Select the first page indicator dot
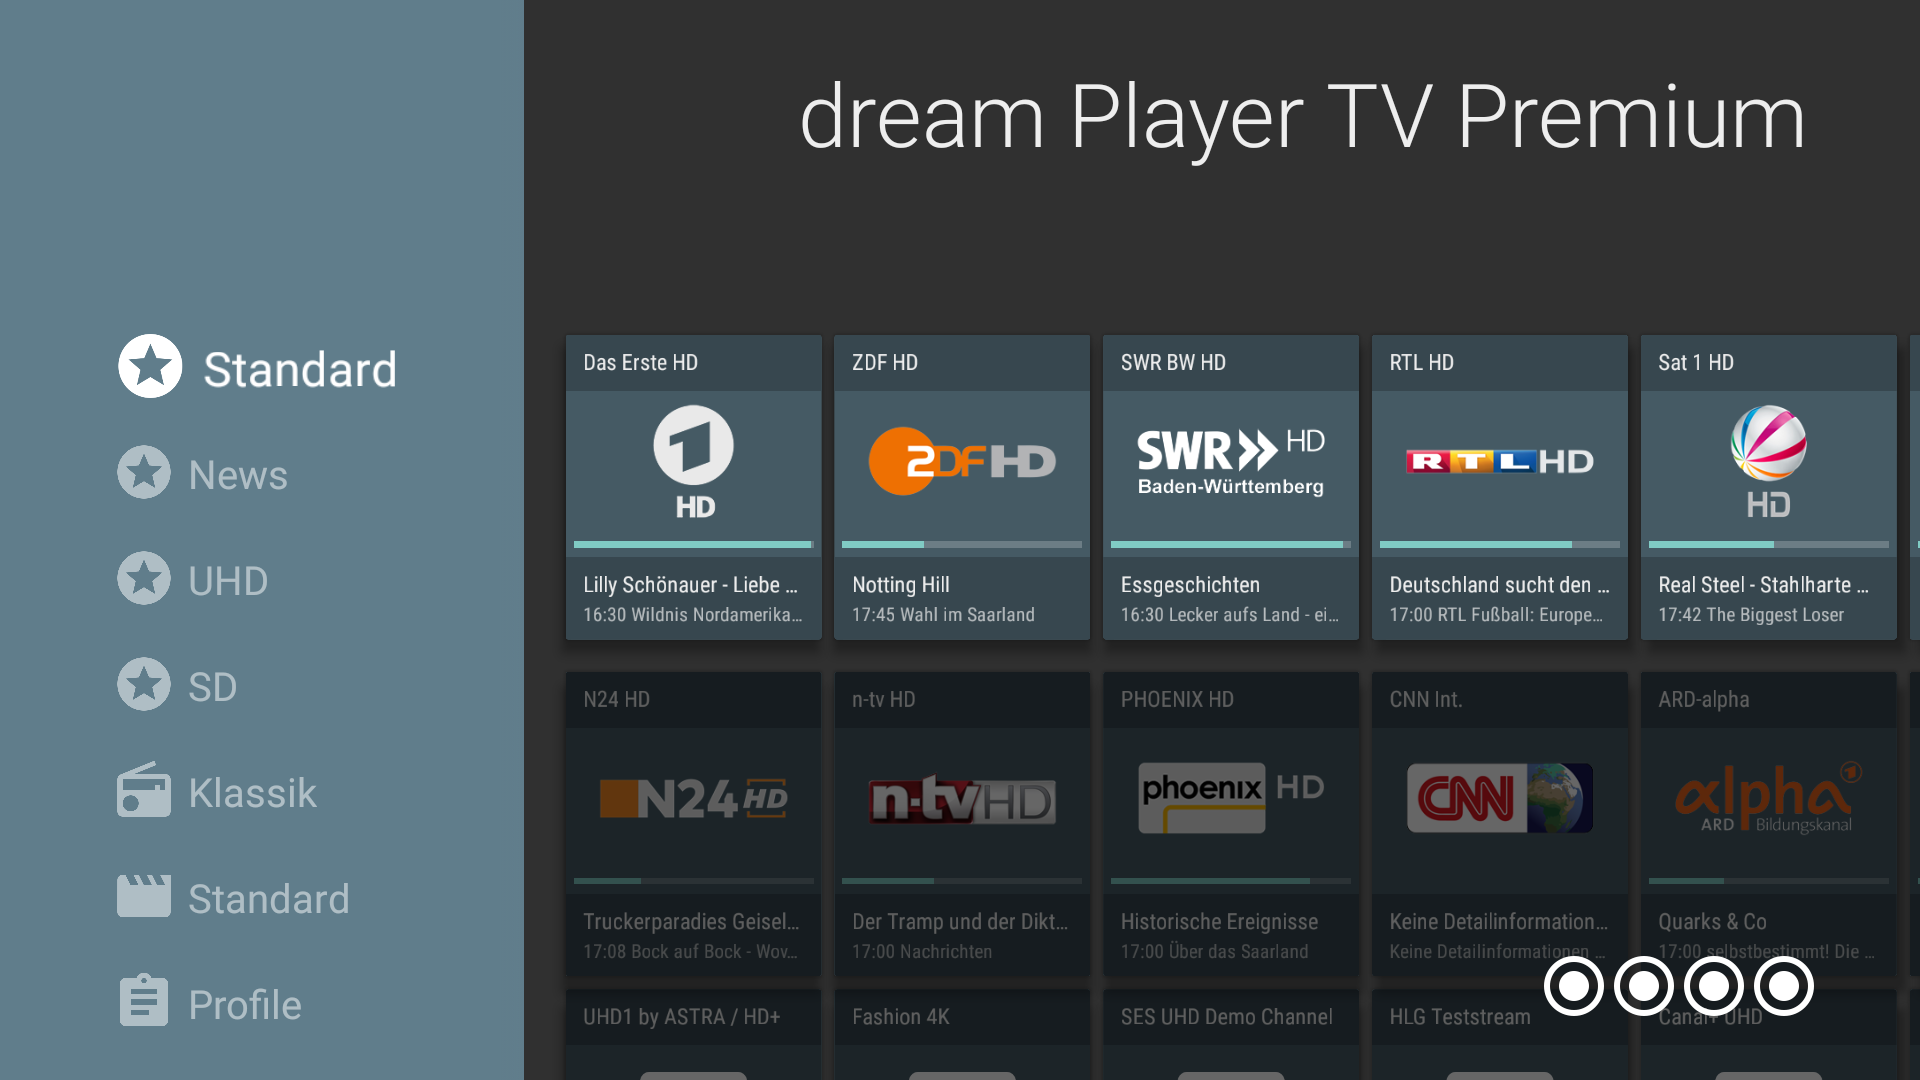This screenshot has width=1920, height=1080. (1574, 986)
